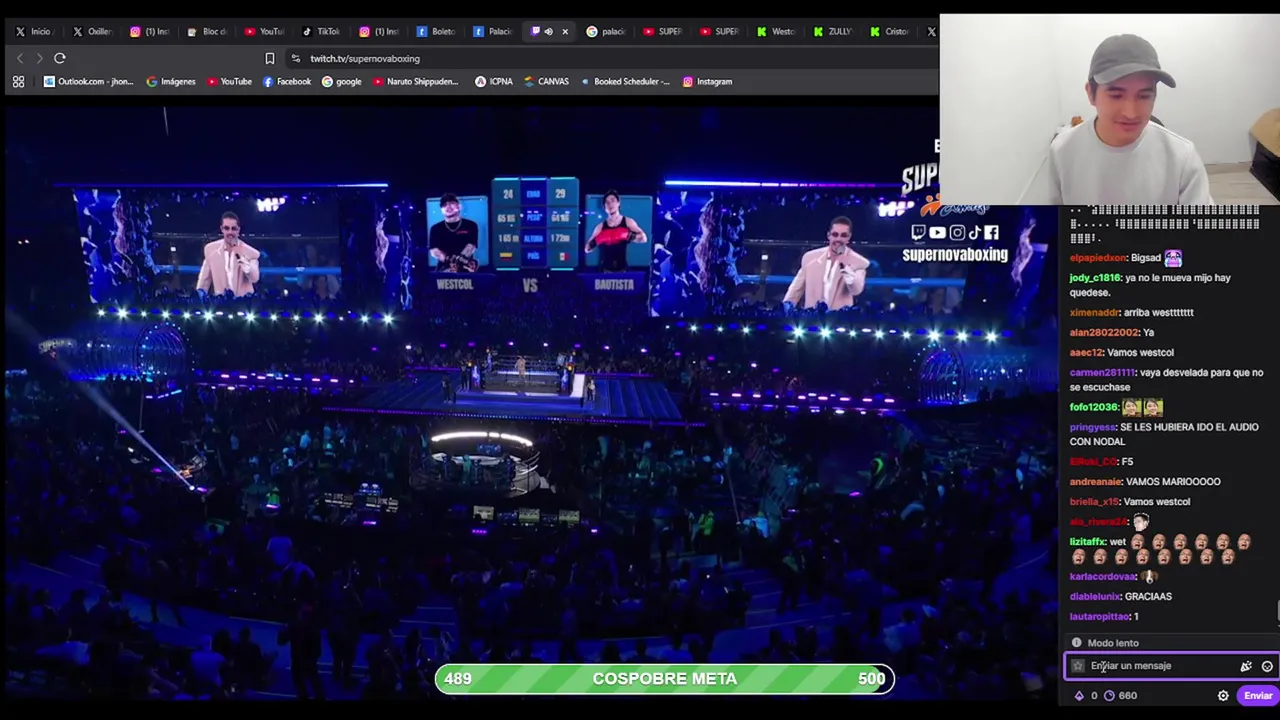Screen dimensions: 1280x720
Task: Click the Enviar button
Action: coord(1258,696)
